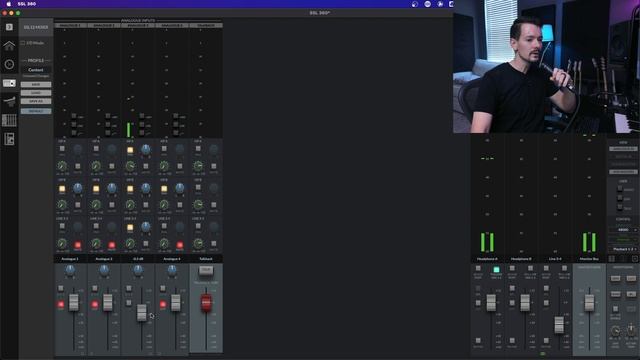The height and width of the screenshot is (360, 640).
Task: Click the Analogue 1 channel name label
Action: click(x=70, y=259)
